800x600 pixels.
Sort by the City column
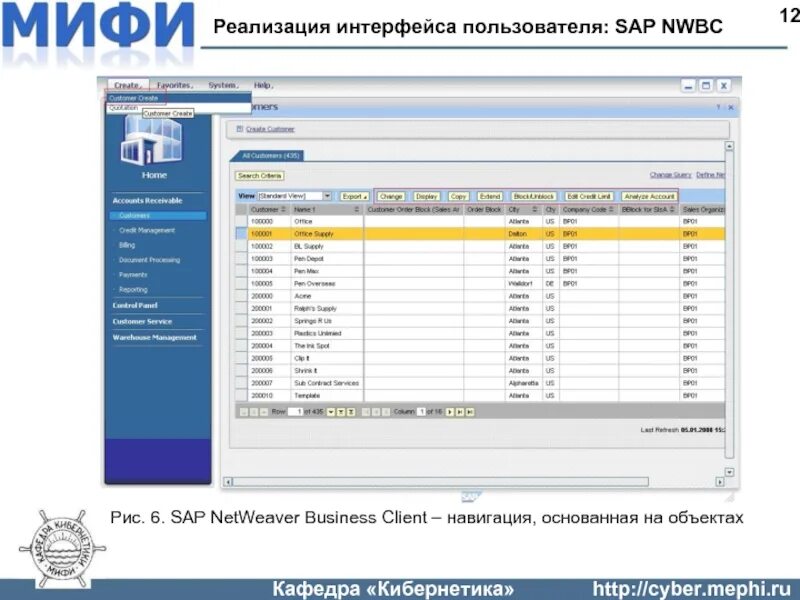click(535, 210)
